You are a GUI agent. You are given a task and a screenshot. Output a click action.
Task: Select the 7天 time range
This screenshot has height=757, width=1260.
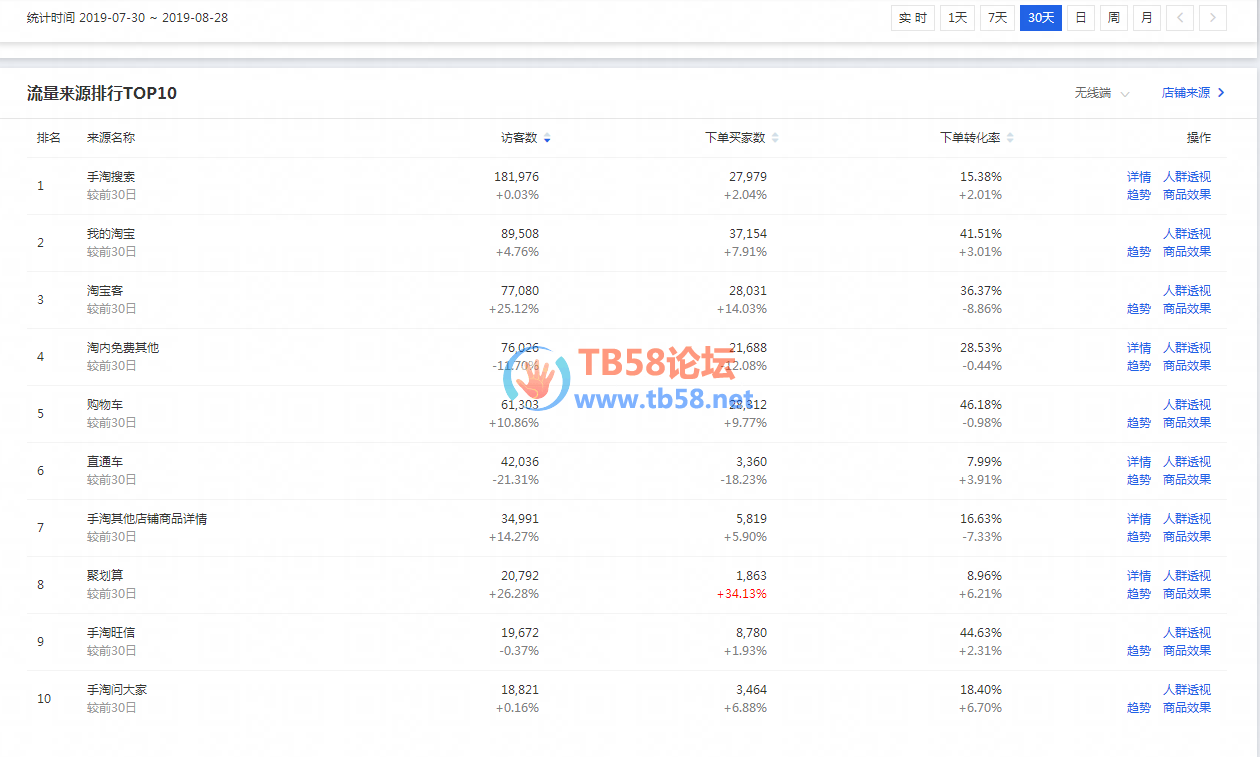(997, 17)
